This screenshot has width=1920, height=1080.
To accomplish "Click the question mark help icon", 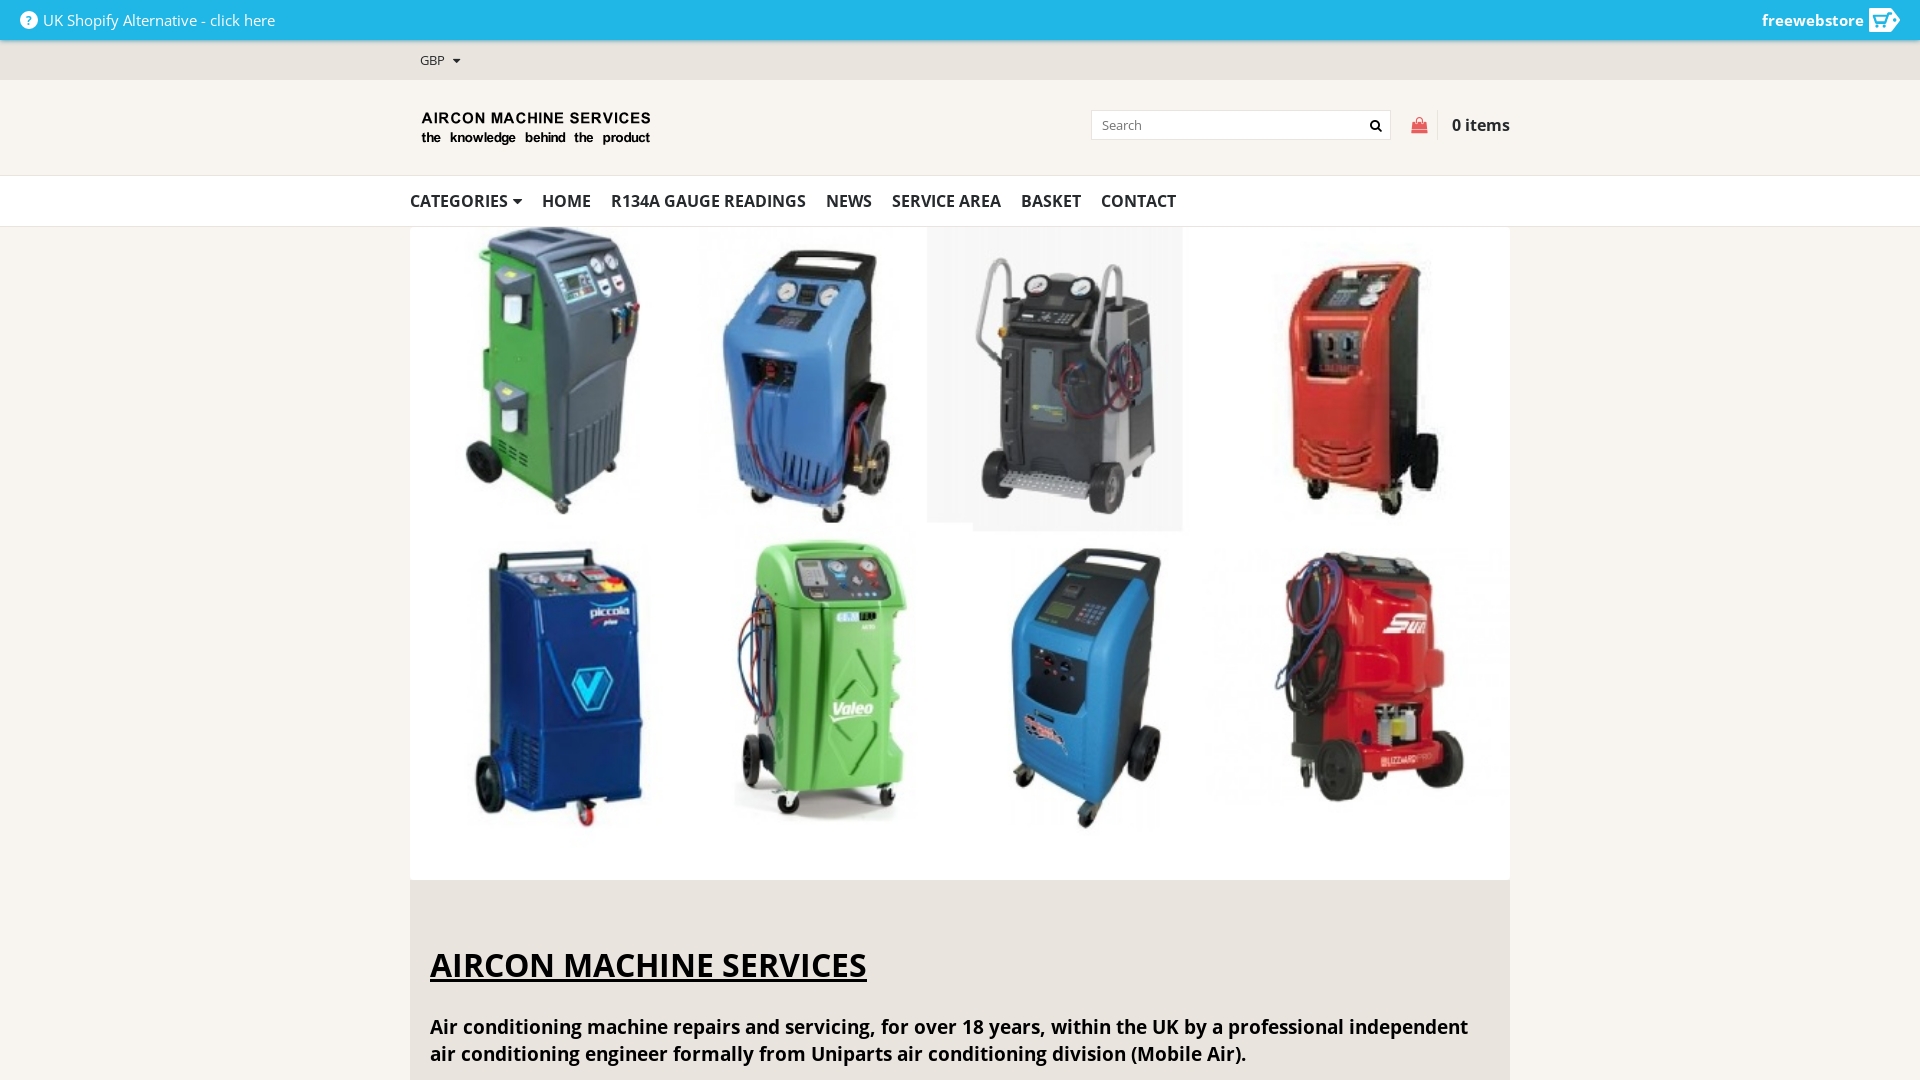I will point(29,20).
